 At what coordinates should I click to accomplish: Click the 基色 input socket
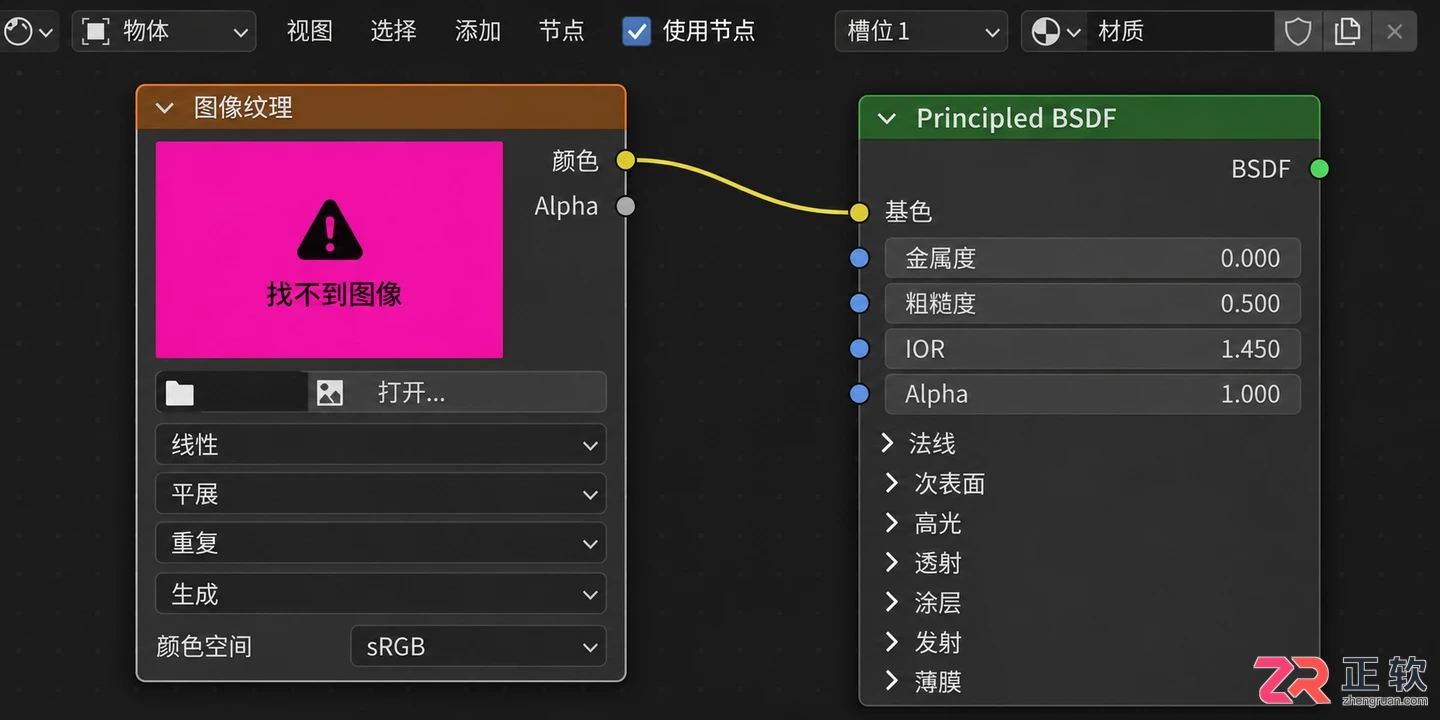[x=859, y=212]
